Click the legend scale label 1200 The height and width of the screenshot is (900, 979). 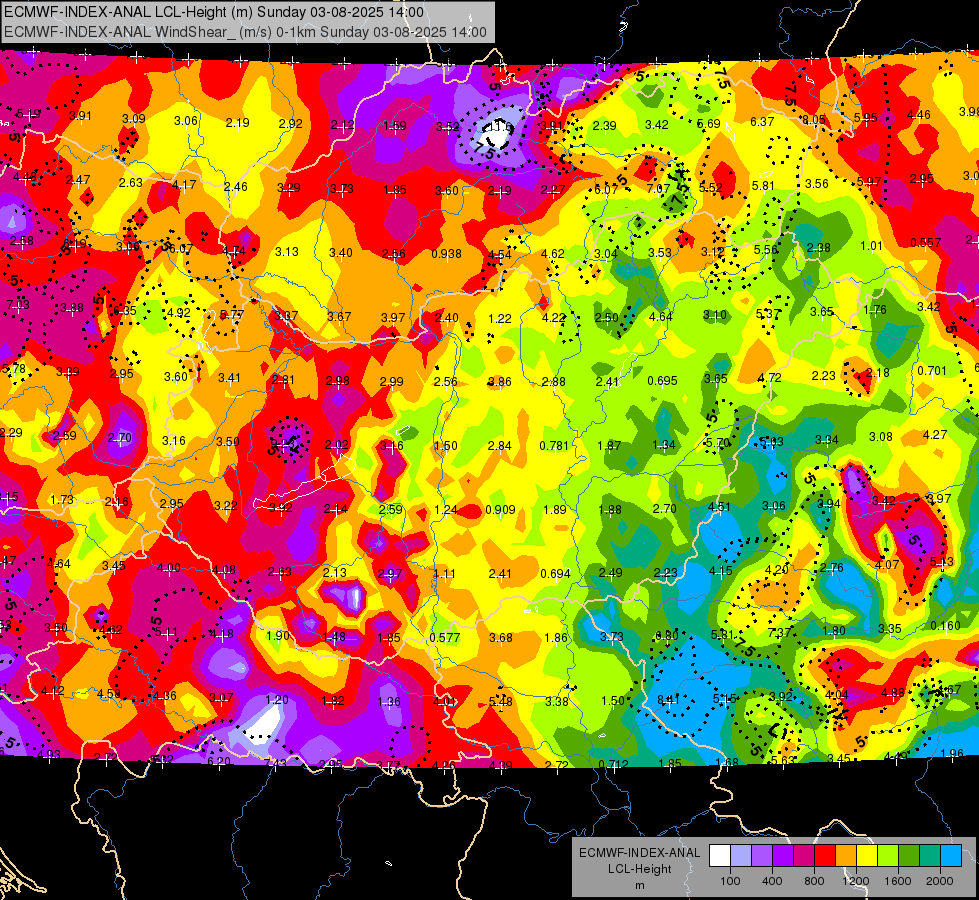(855, 881)
